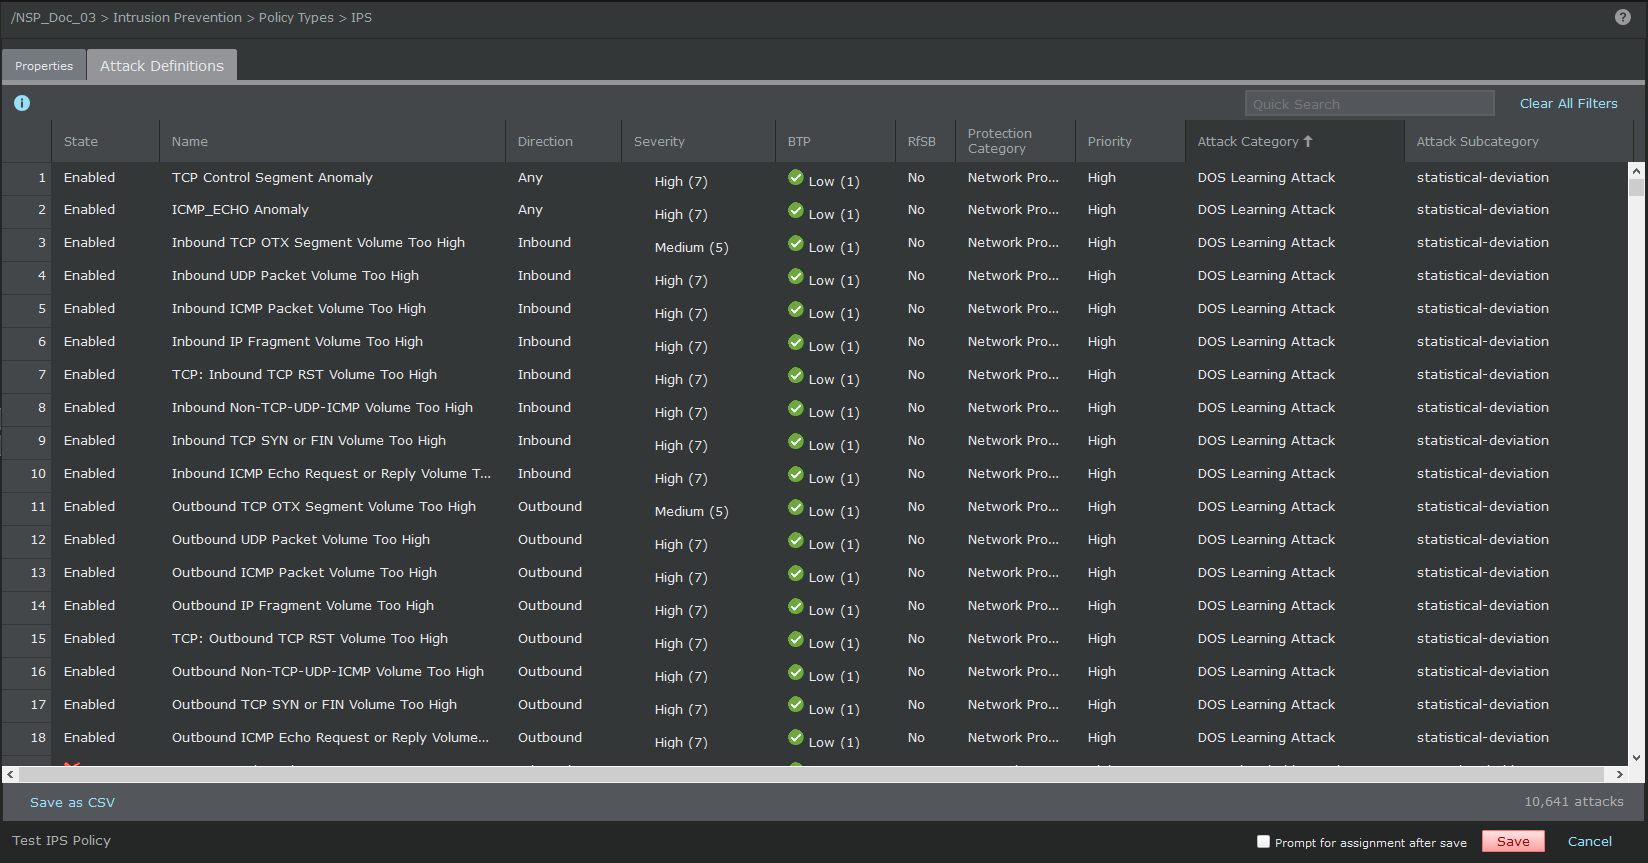Click the horizontal scrollbar track
This screenshot has width=1648, height=863.
[814, 774]
